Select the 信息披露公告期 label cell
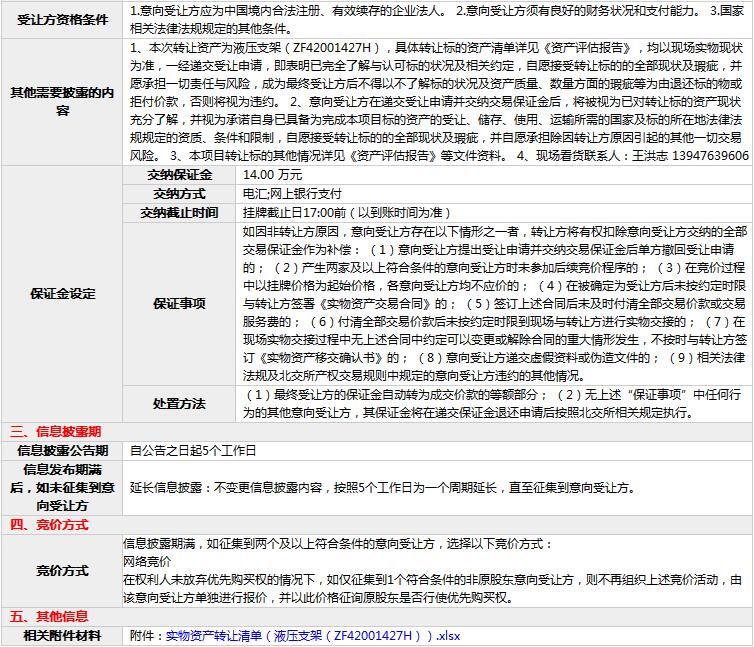The height and width of the screenshot is (647, 754). coord(64,450)
